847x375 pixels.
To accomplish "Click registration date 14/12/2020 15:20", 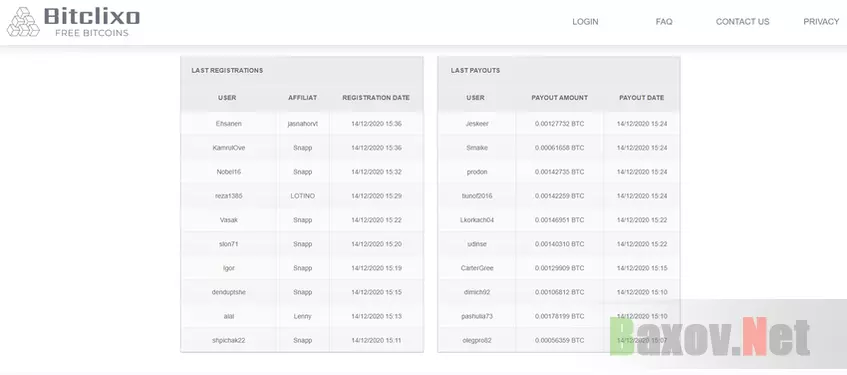I will click(376, 244).
